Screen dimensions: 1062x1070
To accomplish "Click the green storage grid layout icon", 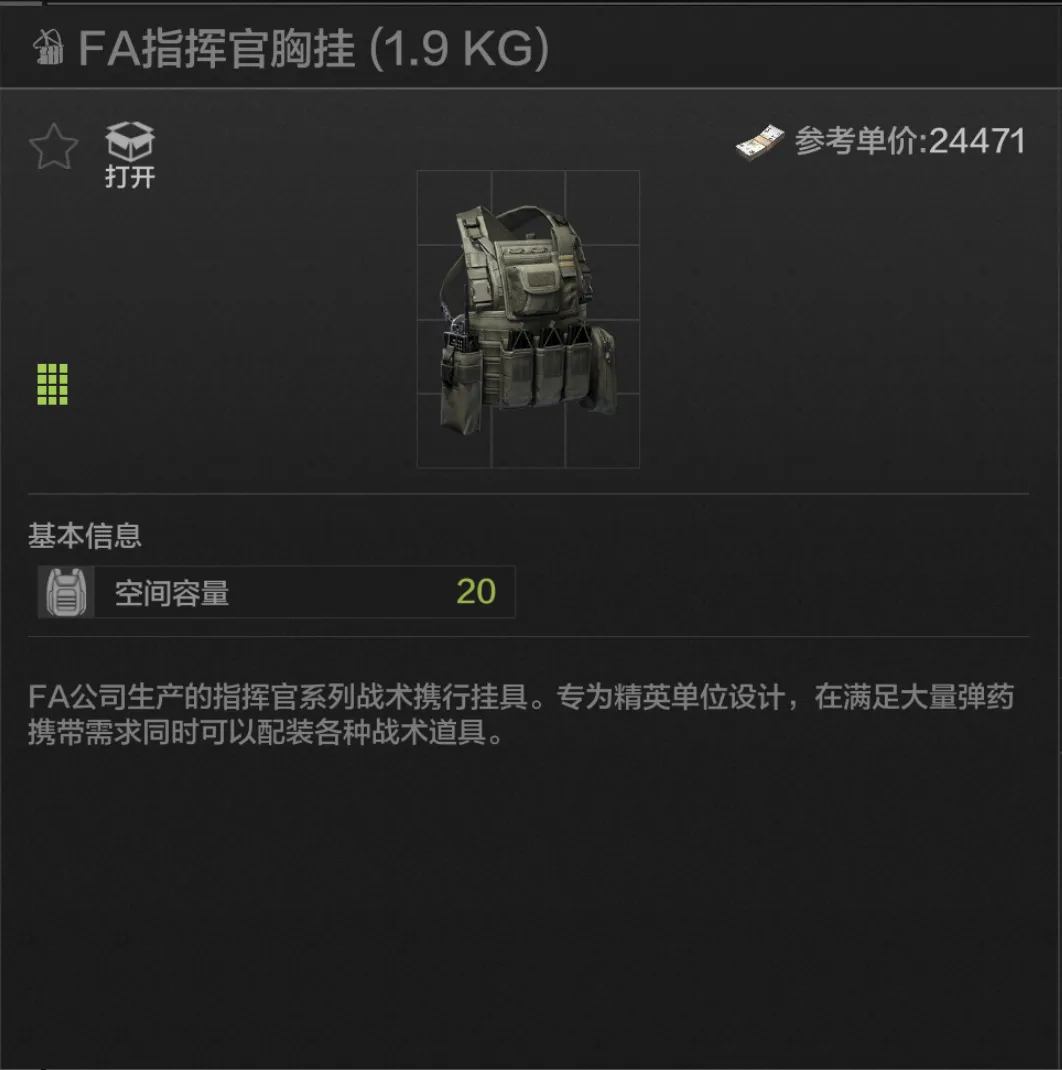I will pyautogui.click(x=53, y=384).
